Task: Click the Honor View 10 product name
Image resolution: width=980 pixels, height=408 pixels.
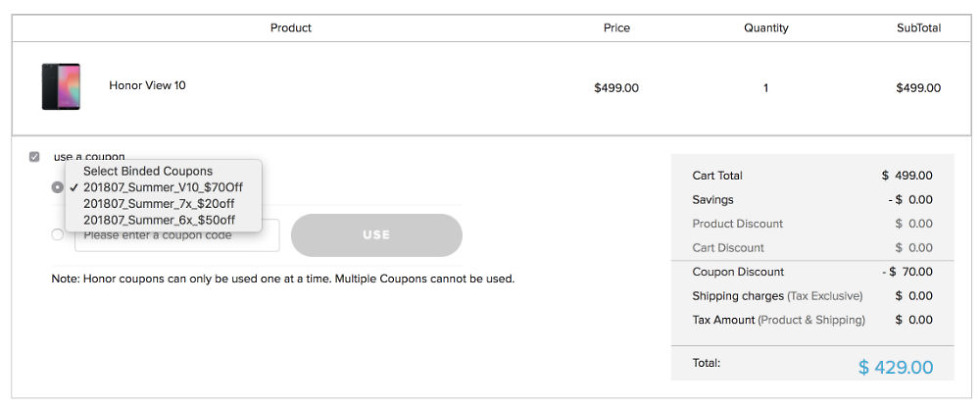Action: [147, 86]
